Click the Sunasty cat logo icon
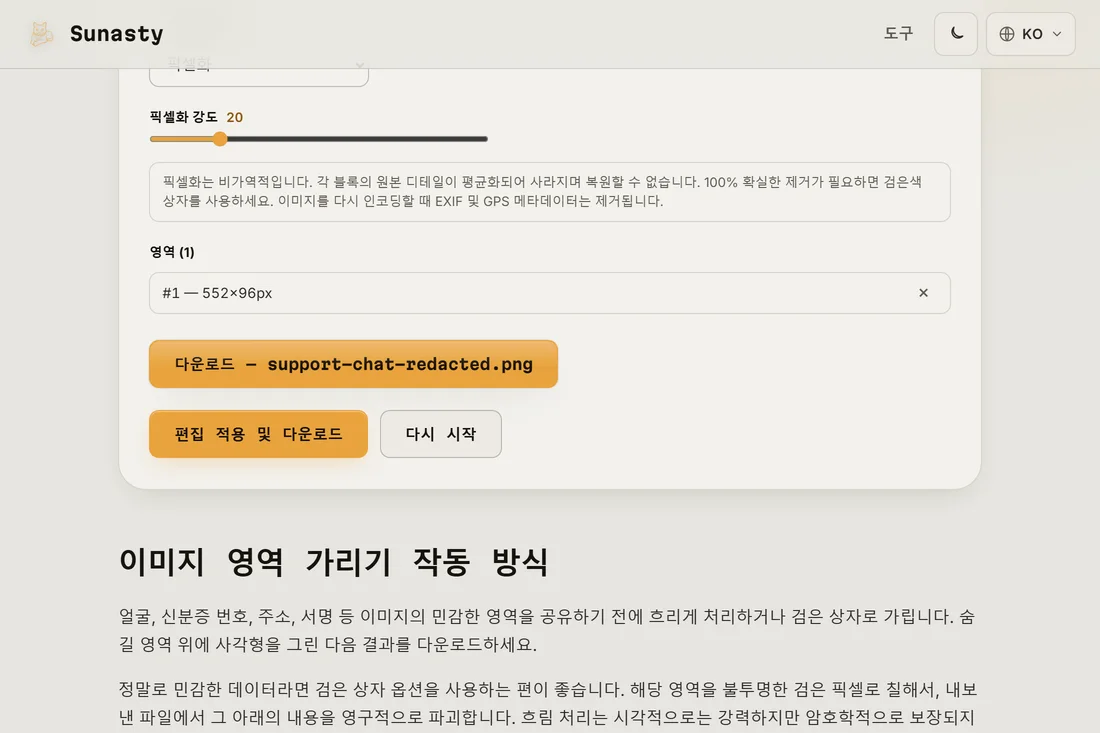Image resolution: width=1100 pixels, height=733 pixels. point(41,34)
